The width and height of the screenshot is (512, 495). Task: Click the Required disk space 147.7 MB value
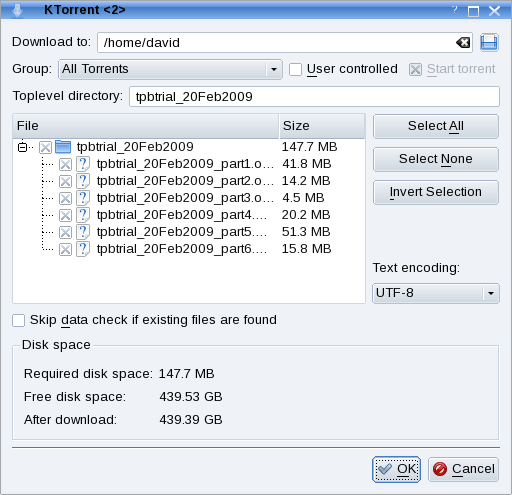coord(186,374)
